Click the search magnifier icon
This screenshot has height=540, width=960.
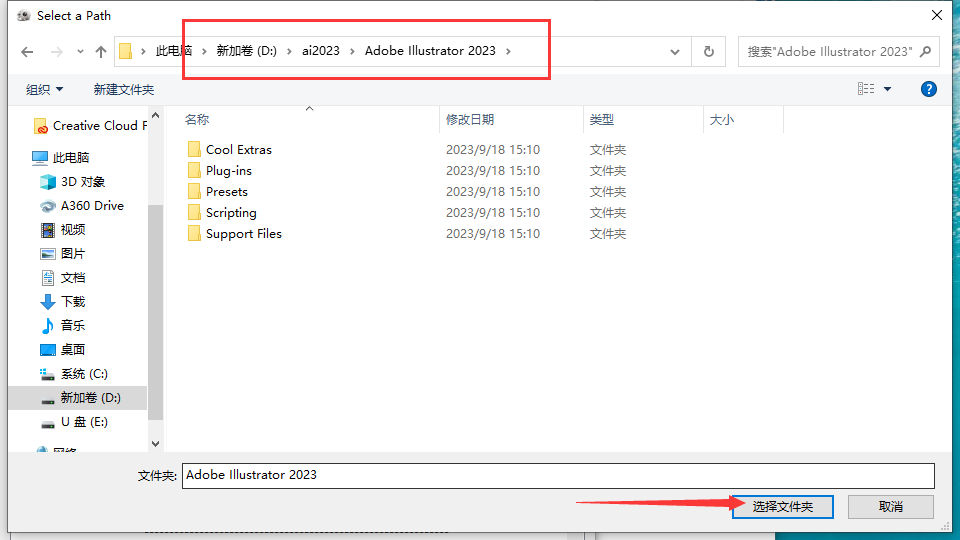[x=926, y=51]
